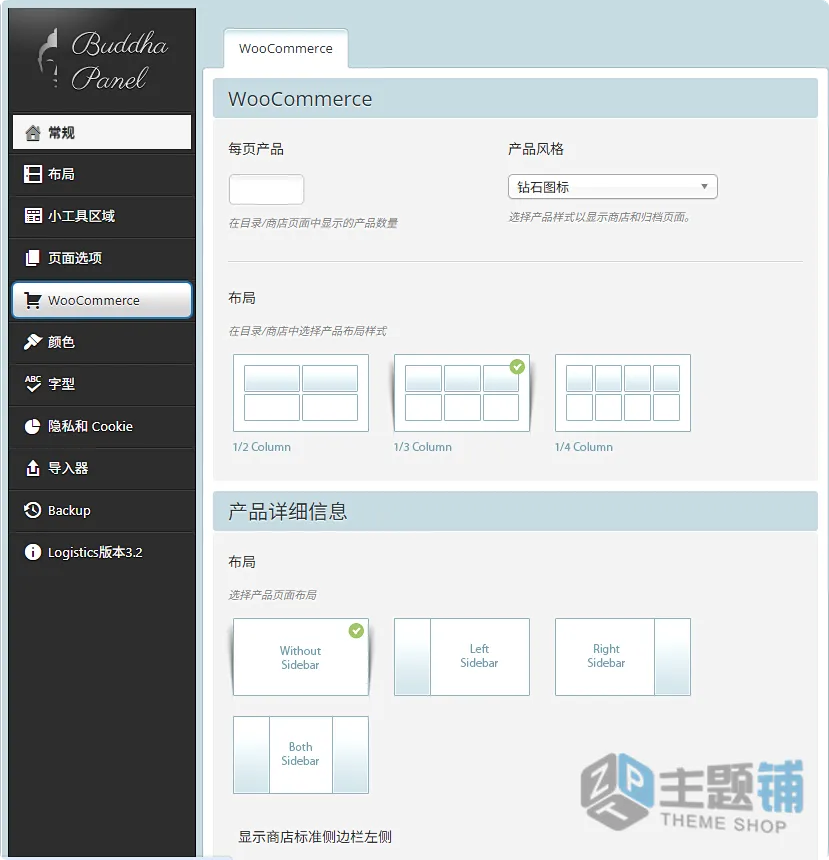
Task: Choose the 1/4 Column shop layout
Action: 623,393
